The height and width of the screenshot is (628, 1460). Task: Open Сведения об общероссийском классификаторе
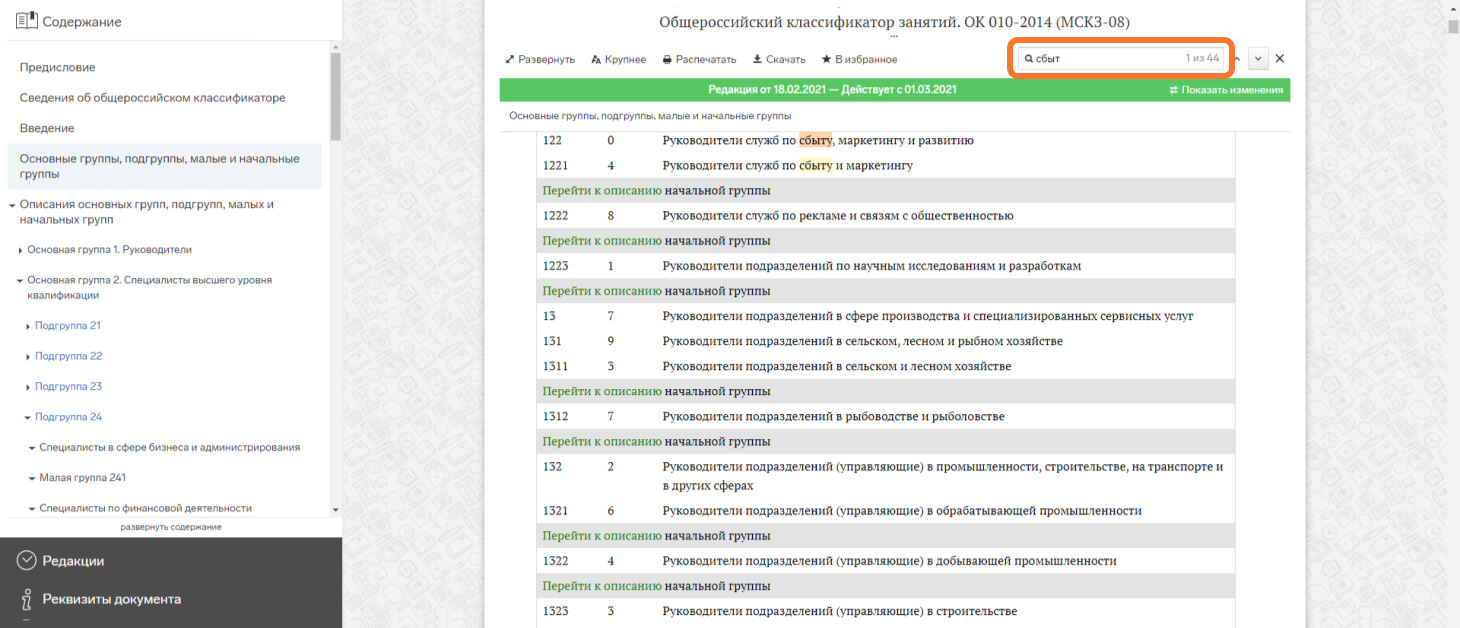pos(153,98)
